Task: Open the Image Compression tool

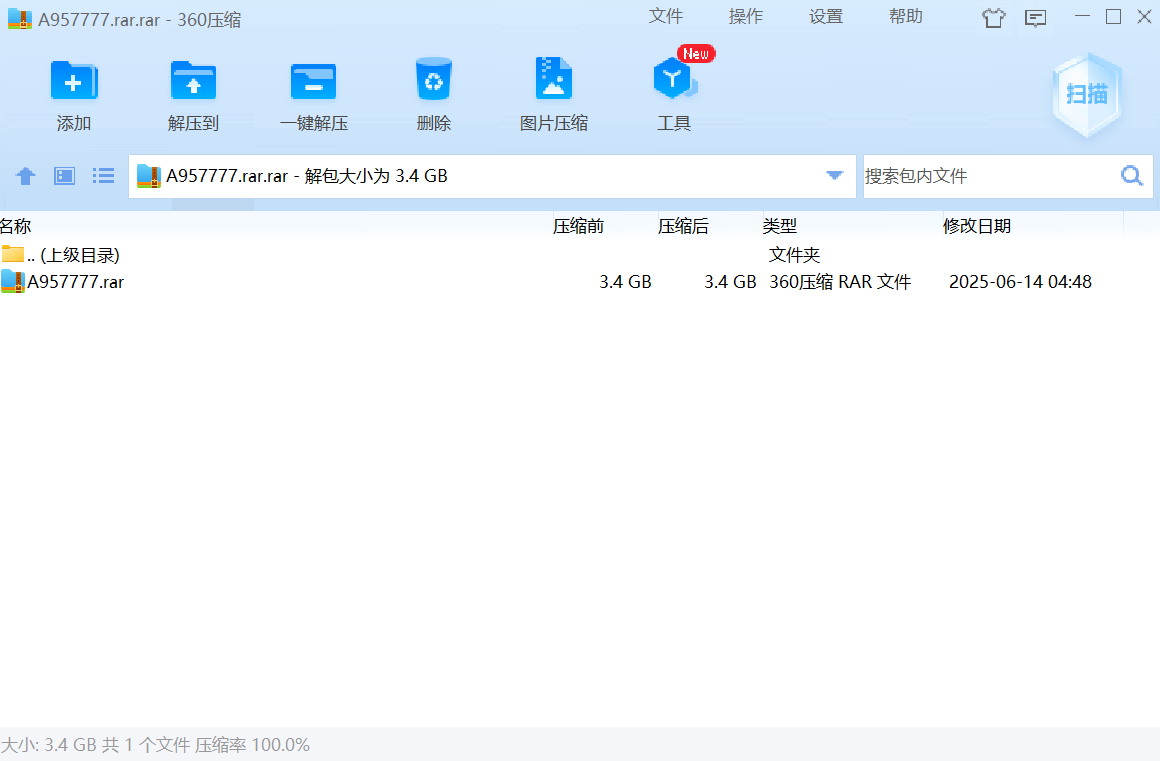Action: point(553,82)
